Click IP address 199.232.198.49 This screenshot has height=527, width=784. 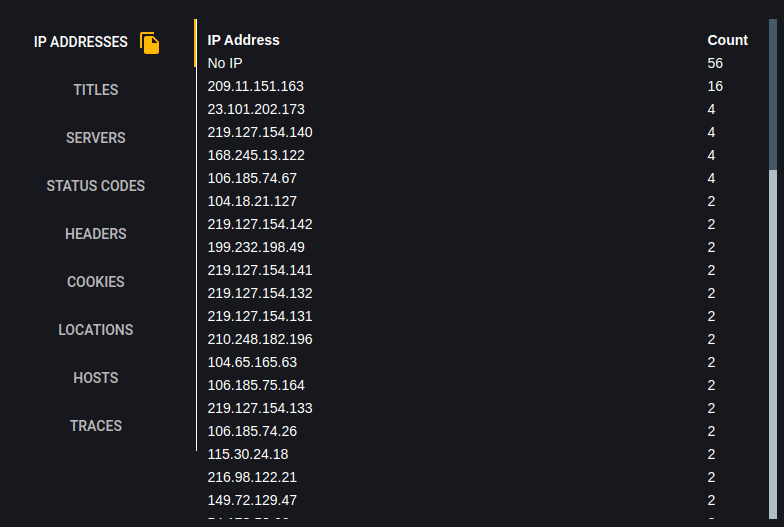click(x=256, y=247)
